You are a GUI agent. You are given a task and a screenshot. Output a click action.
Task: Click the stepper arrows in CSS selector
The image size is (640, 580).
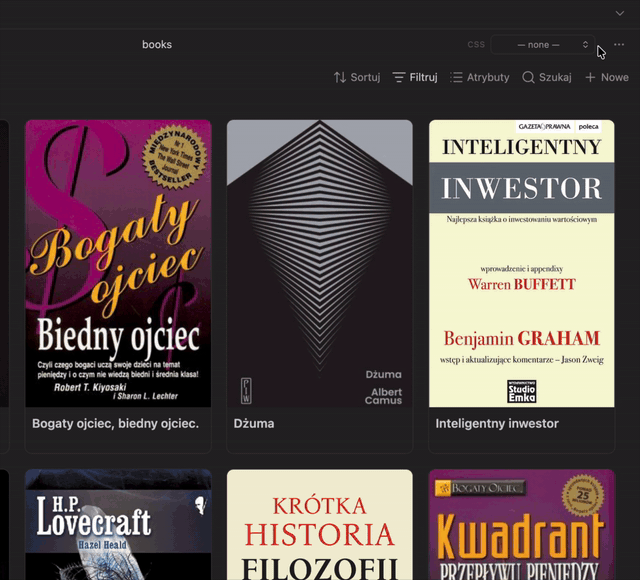coord(585,44)
